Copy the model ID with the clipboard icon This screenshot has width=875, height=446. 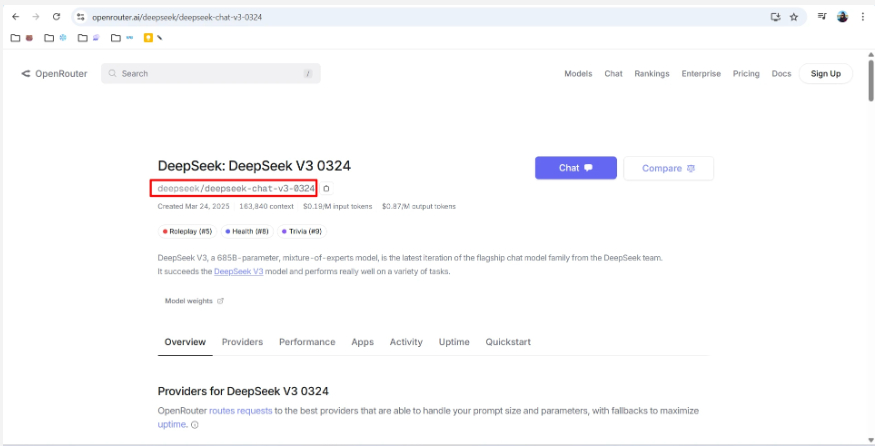click(326, 189)
